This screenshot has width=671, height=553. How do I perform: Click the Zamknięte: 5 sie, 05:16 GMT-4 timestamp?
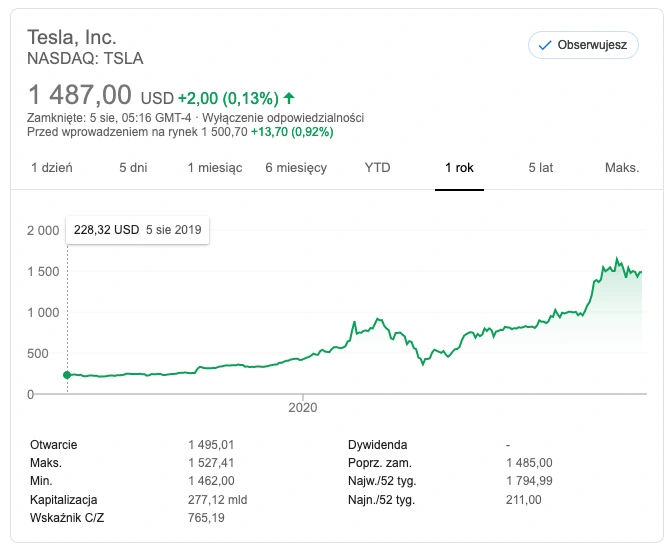coord(109,118)
